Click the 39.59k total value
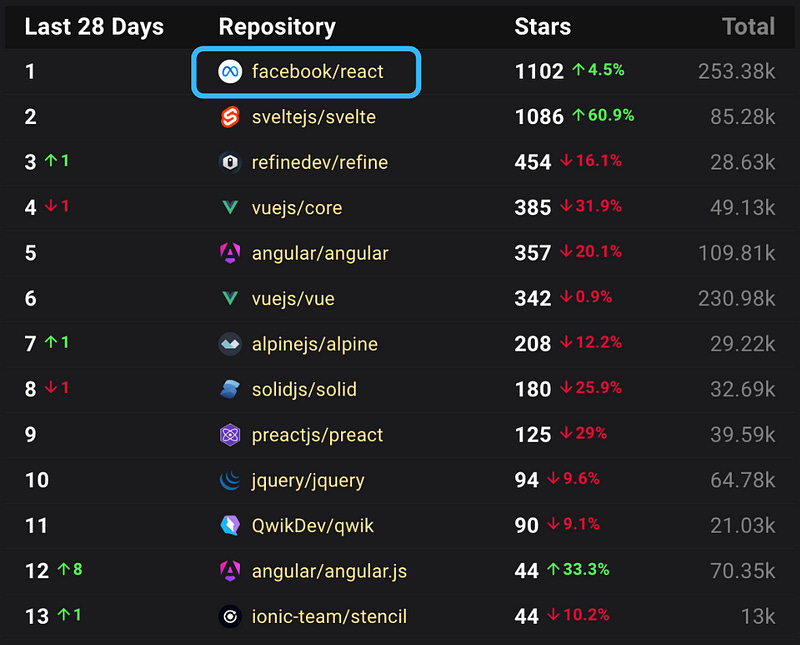This screenshot has width=800, height=645. pos(742,435)
